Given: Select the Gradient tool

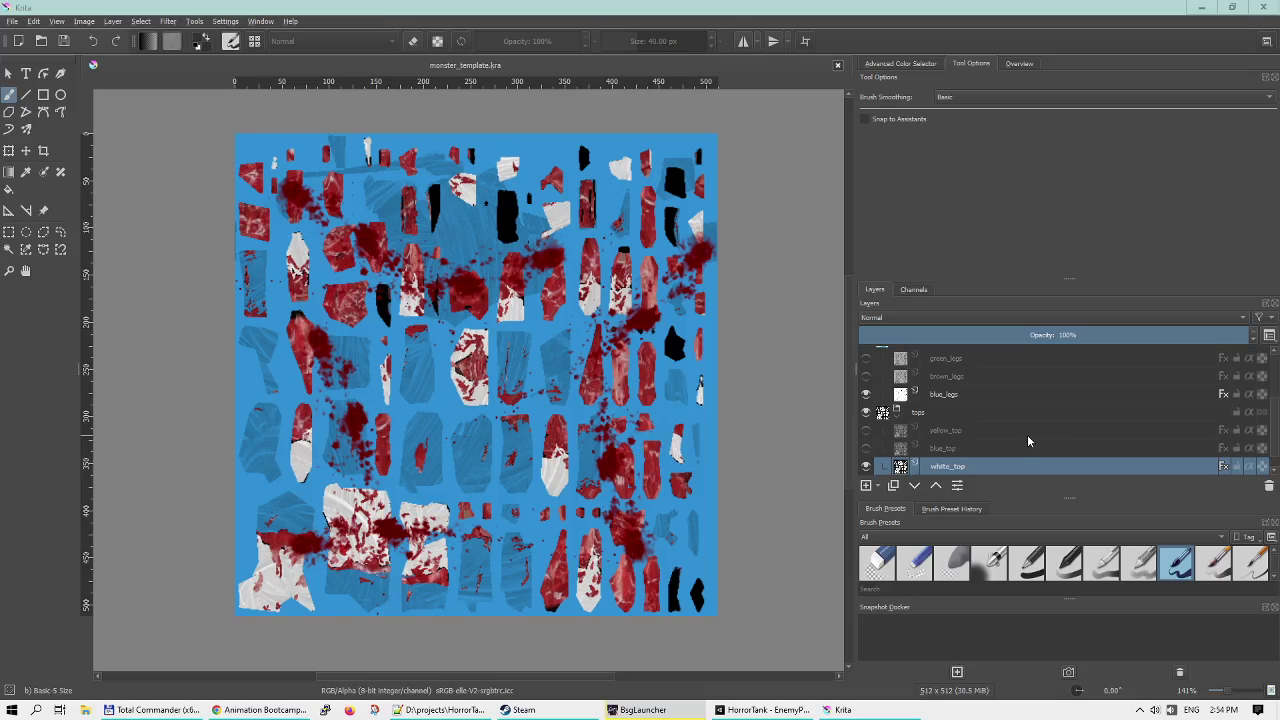Looking at the screenshot, I should click(x=9, y=172).
